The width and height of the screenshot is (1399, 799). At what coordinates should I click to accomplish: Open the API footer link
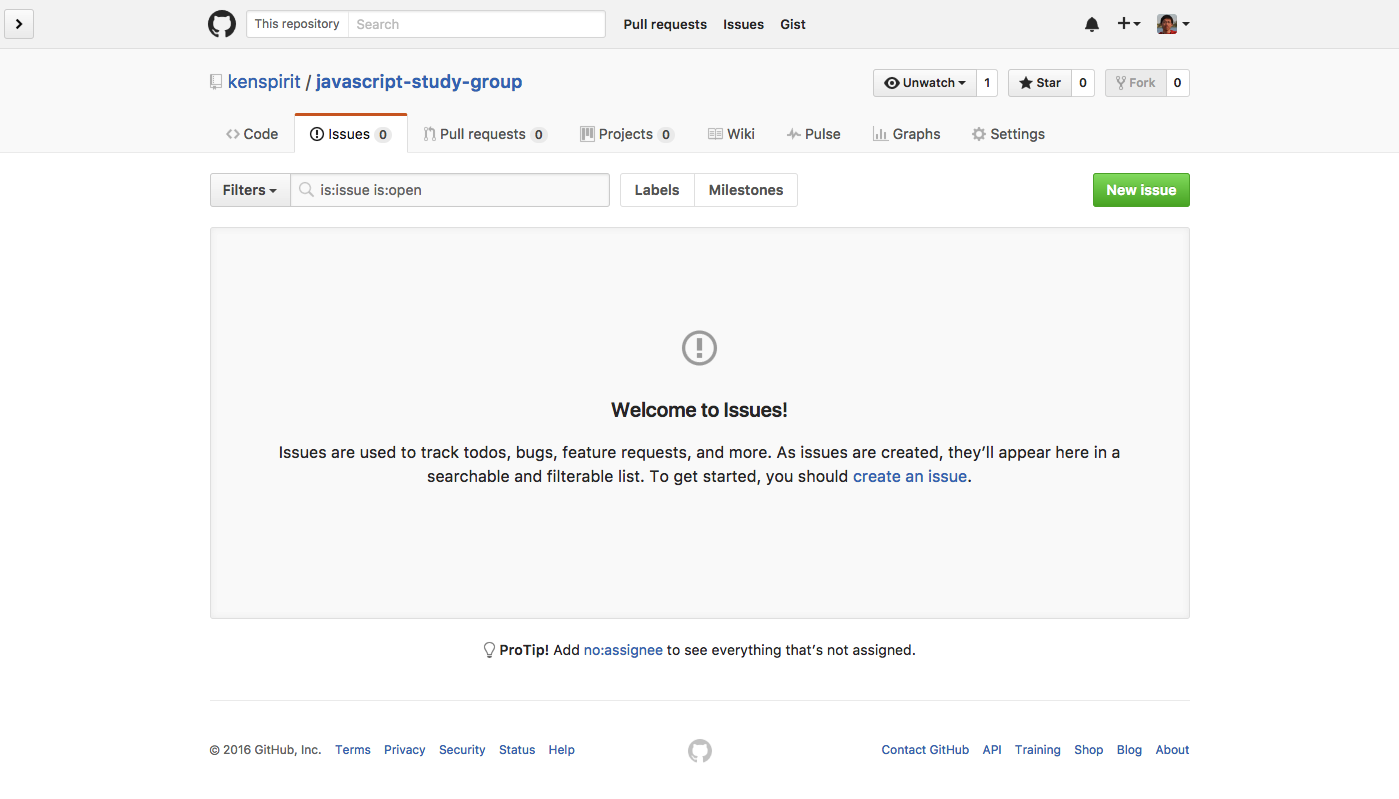(992, 750)
